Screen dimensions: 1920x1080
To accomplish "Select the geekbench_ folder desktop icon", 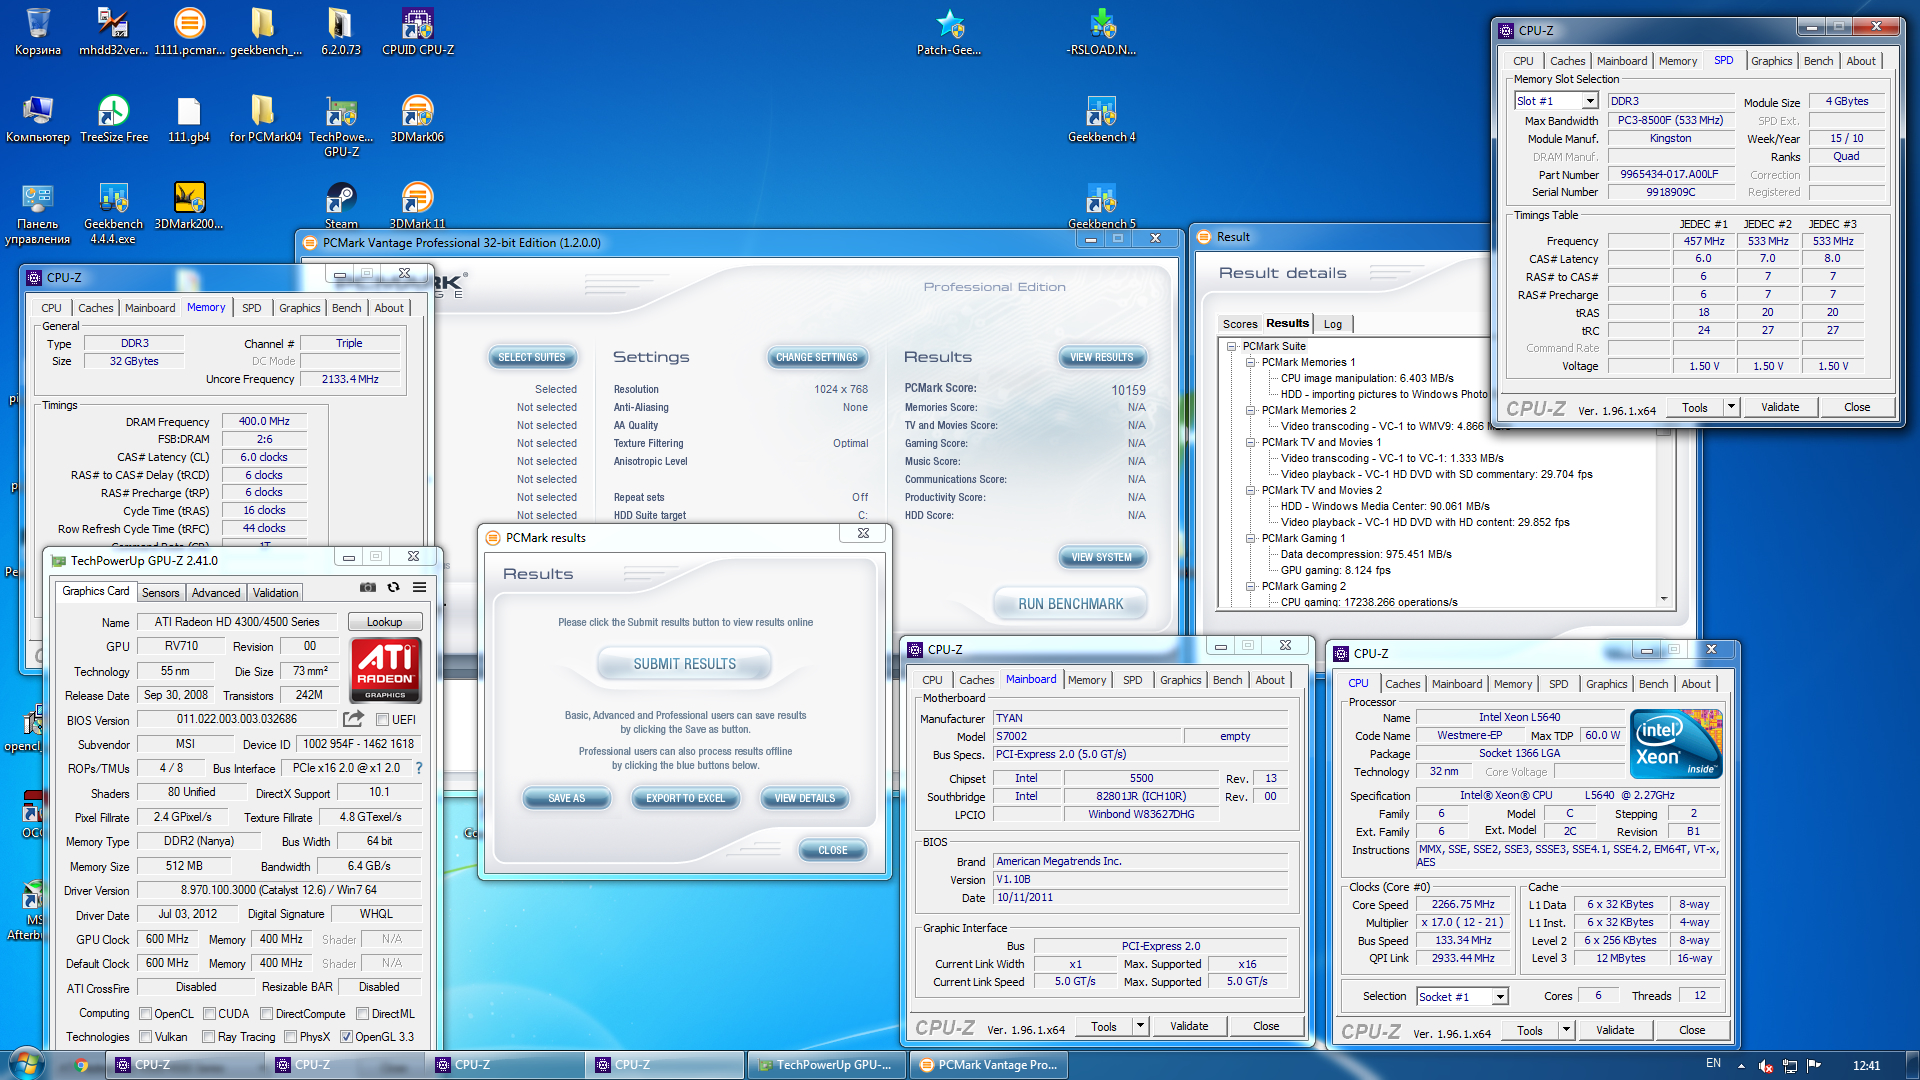I will pyautogui.click(x=265, y=30).
